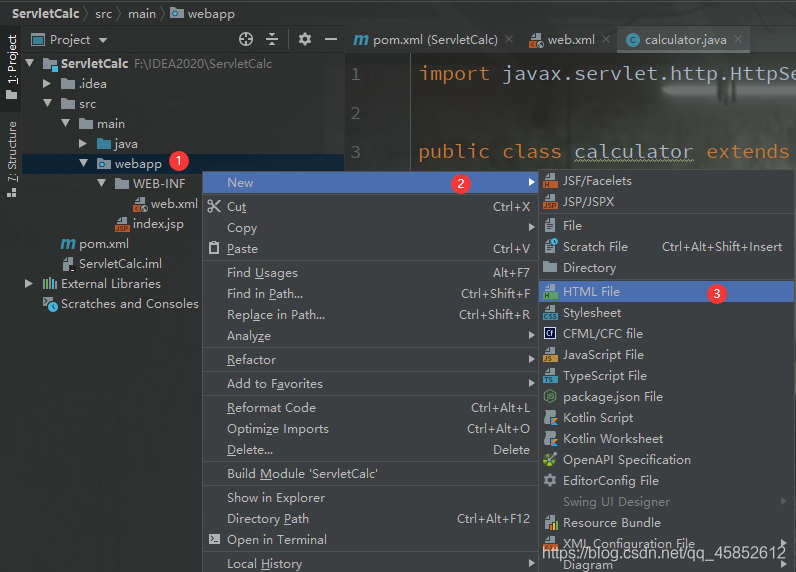Choose Copy from context menu
This screenshot has height=572, width=796.
(x=370, y=227)
